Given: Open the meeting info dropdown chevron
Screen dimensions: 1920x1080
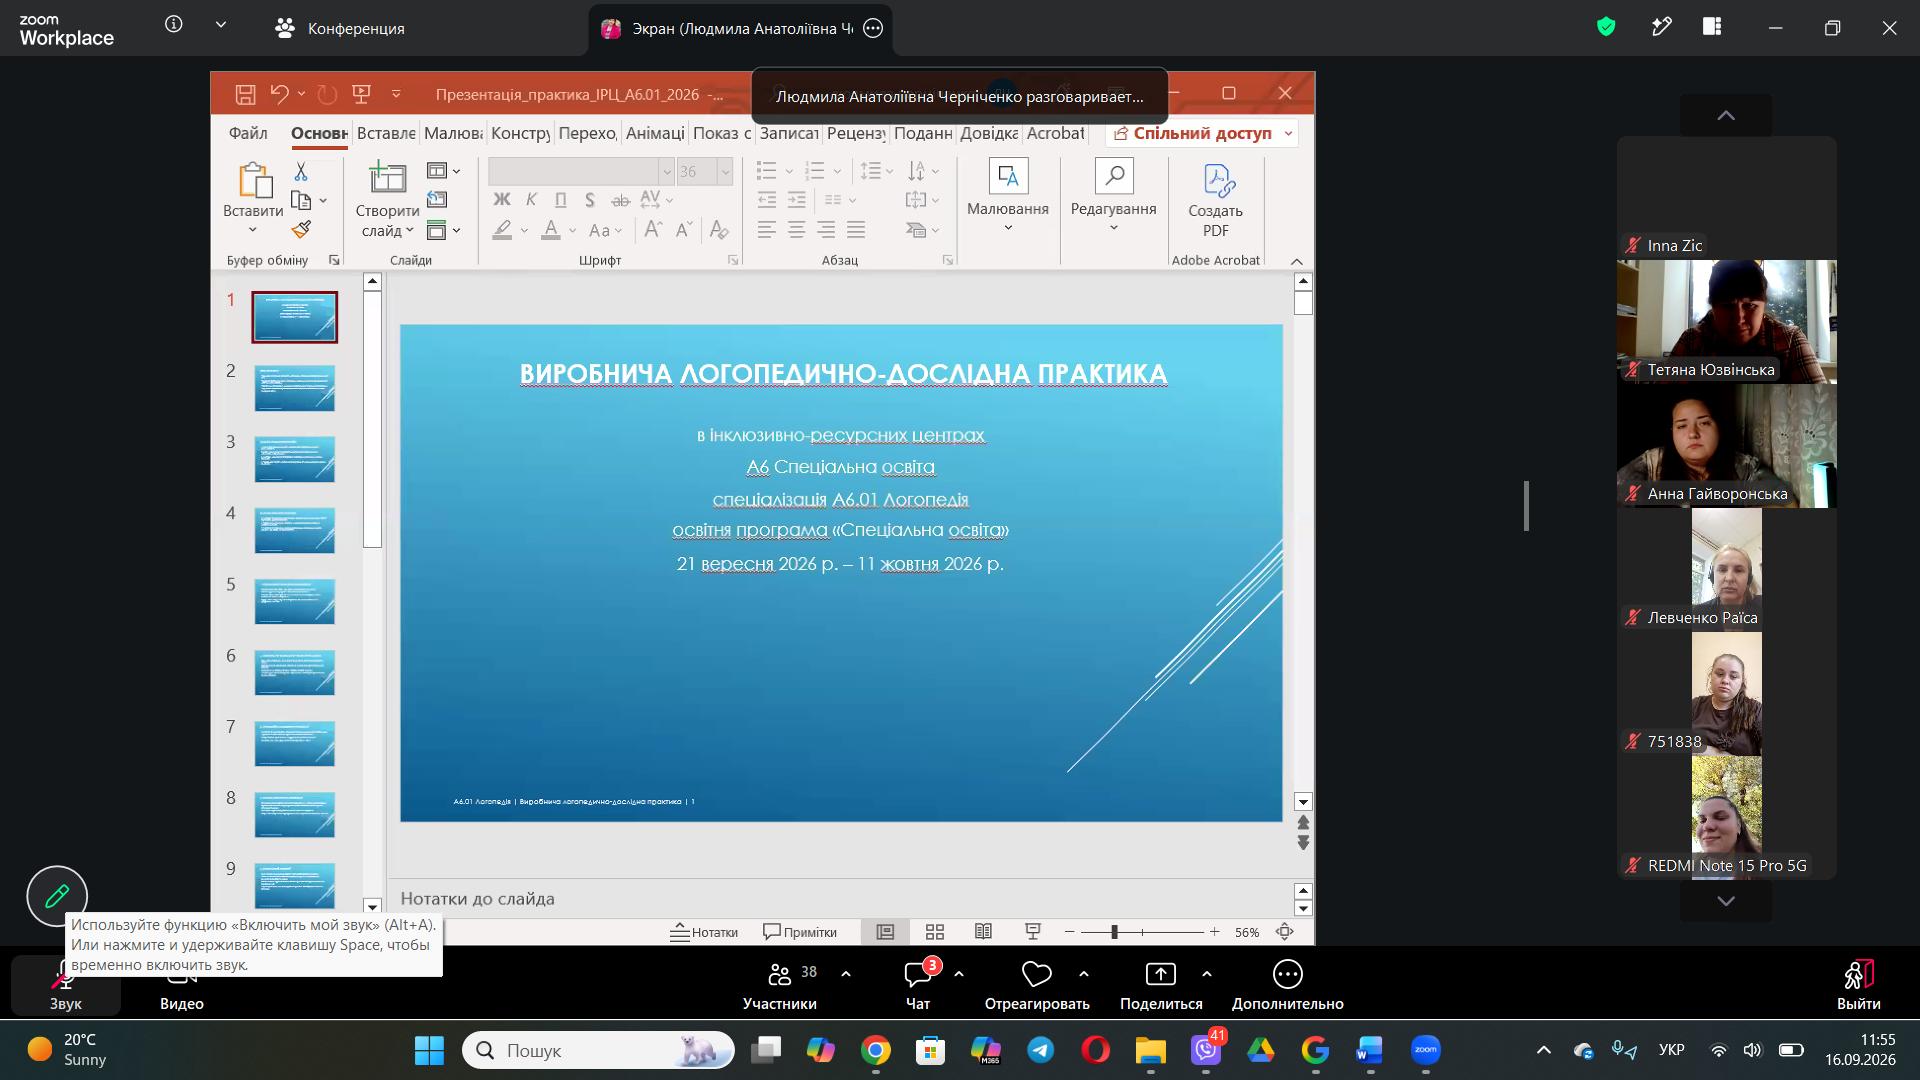Looking at the screenshot, I should (221, 25).
